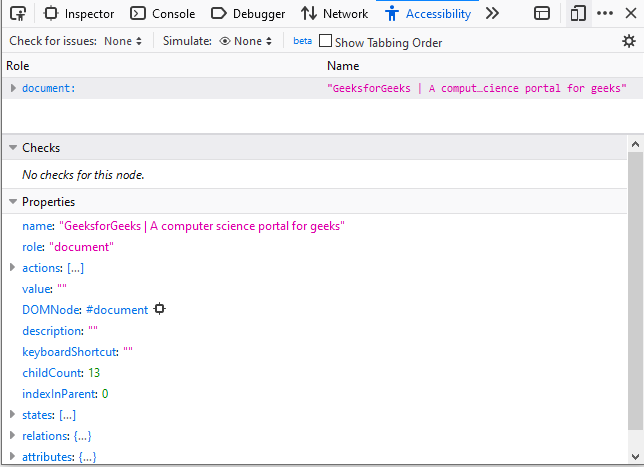Image resolution: width=644 pixels, height=467 pixels.
Task: Switch to the Console tab
Action: pos(162,14)
